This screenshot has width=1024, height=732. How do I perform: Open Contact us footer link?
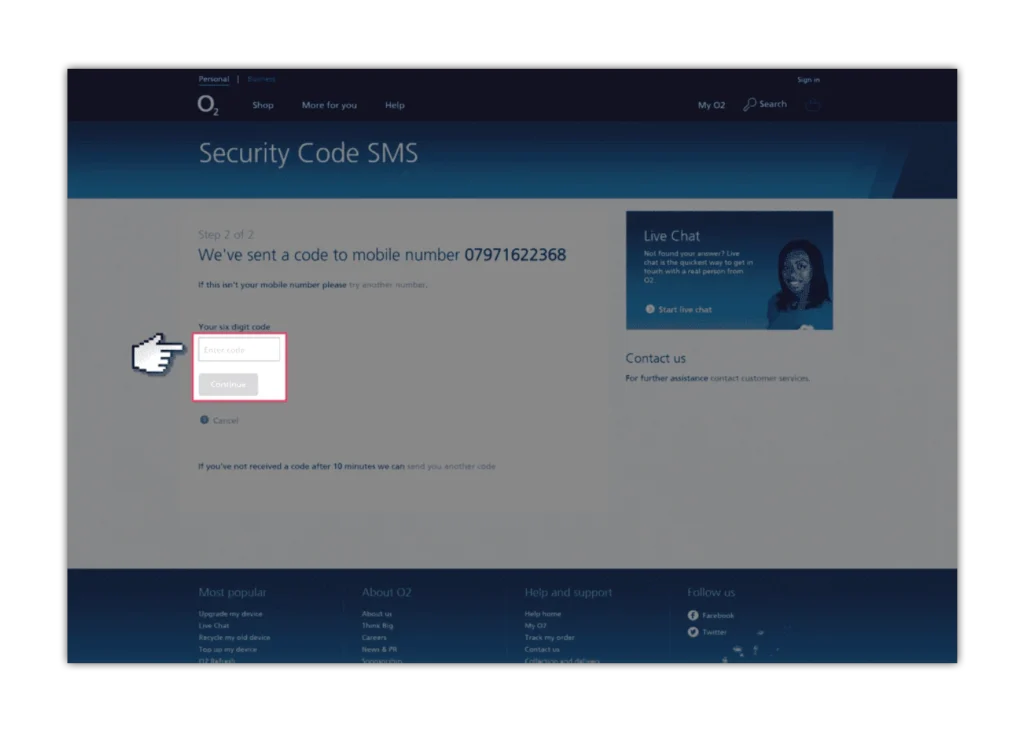[542, 649]
